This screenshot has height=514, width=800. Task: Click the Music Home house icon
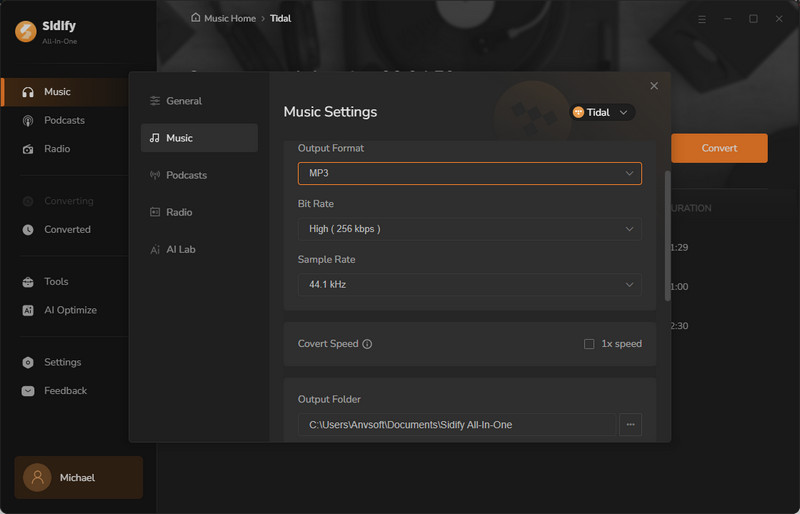[195, 18]
